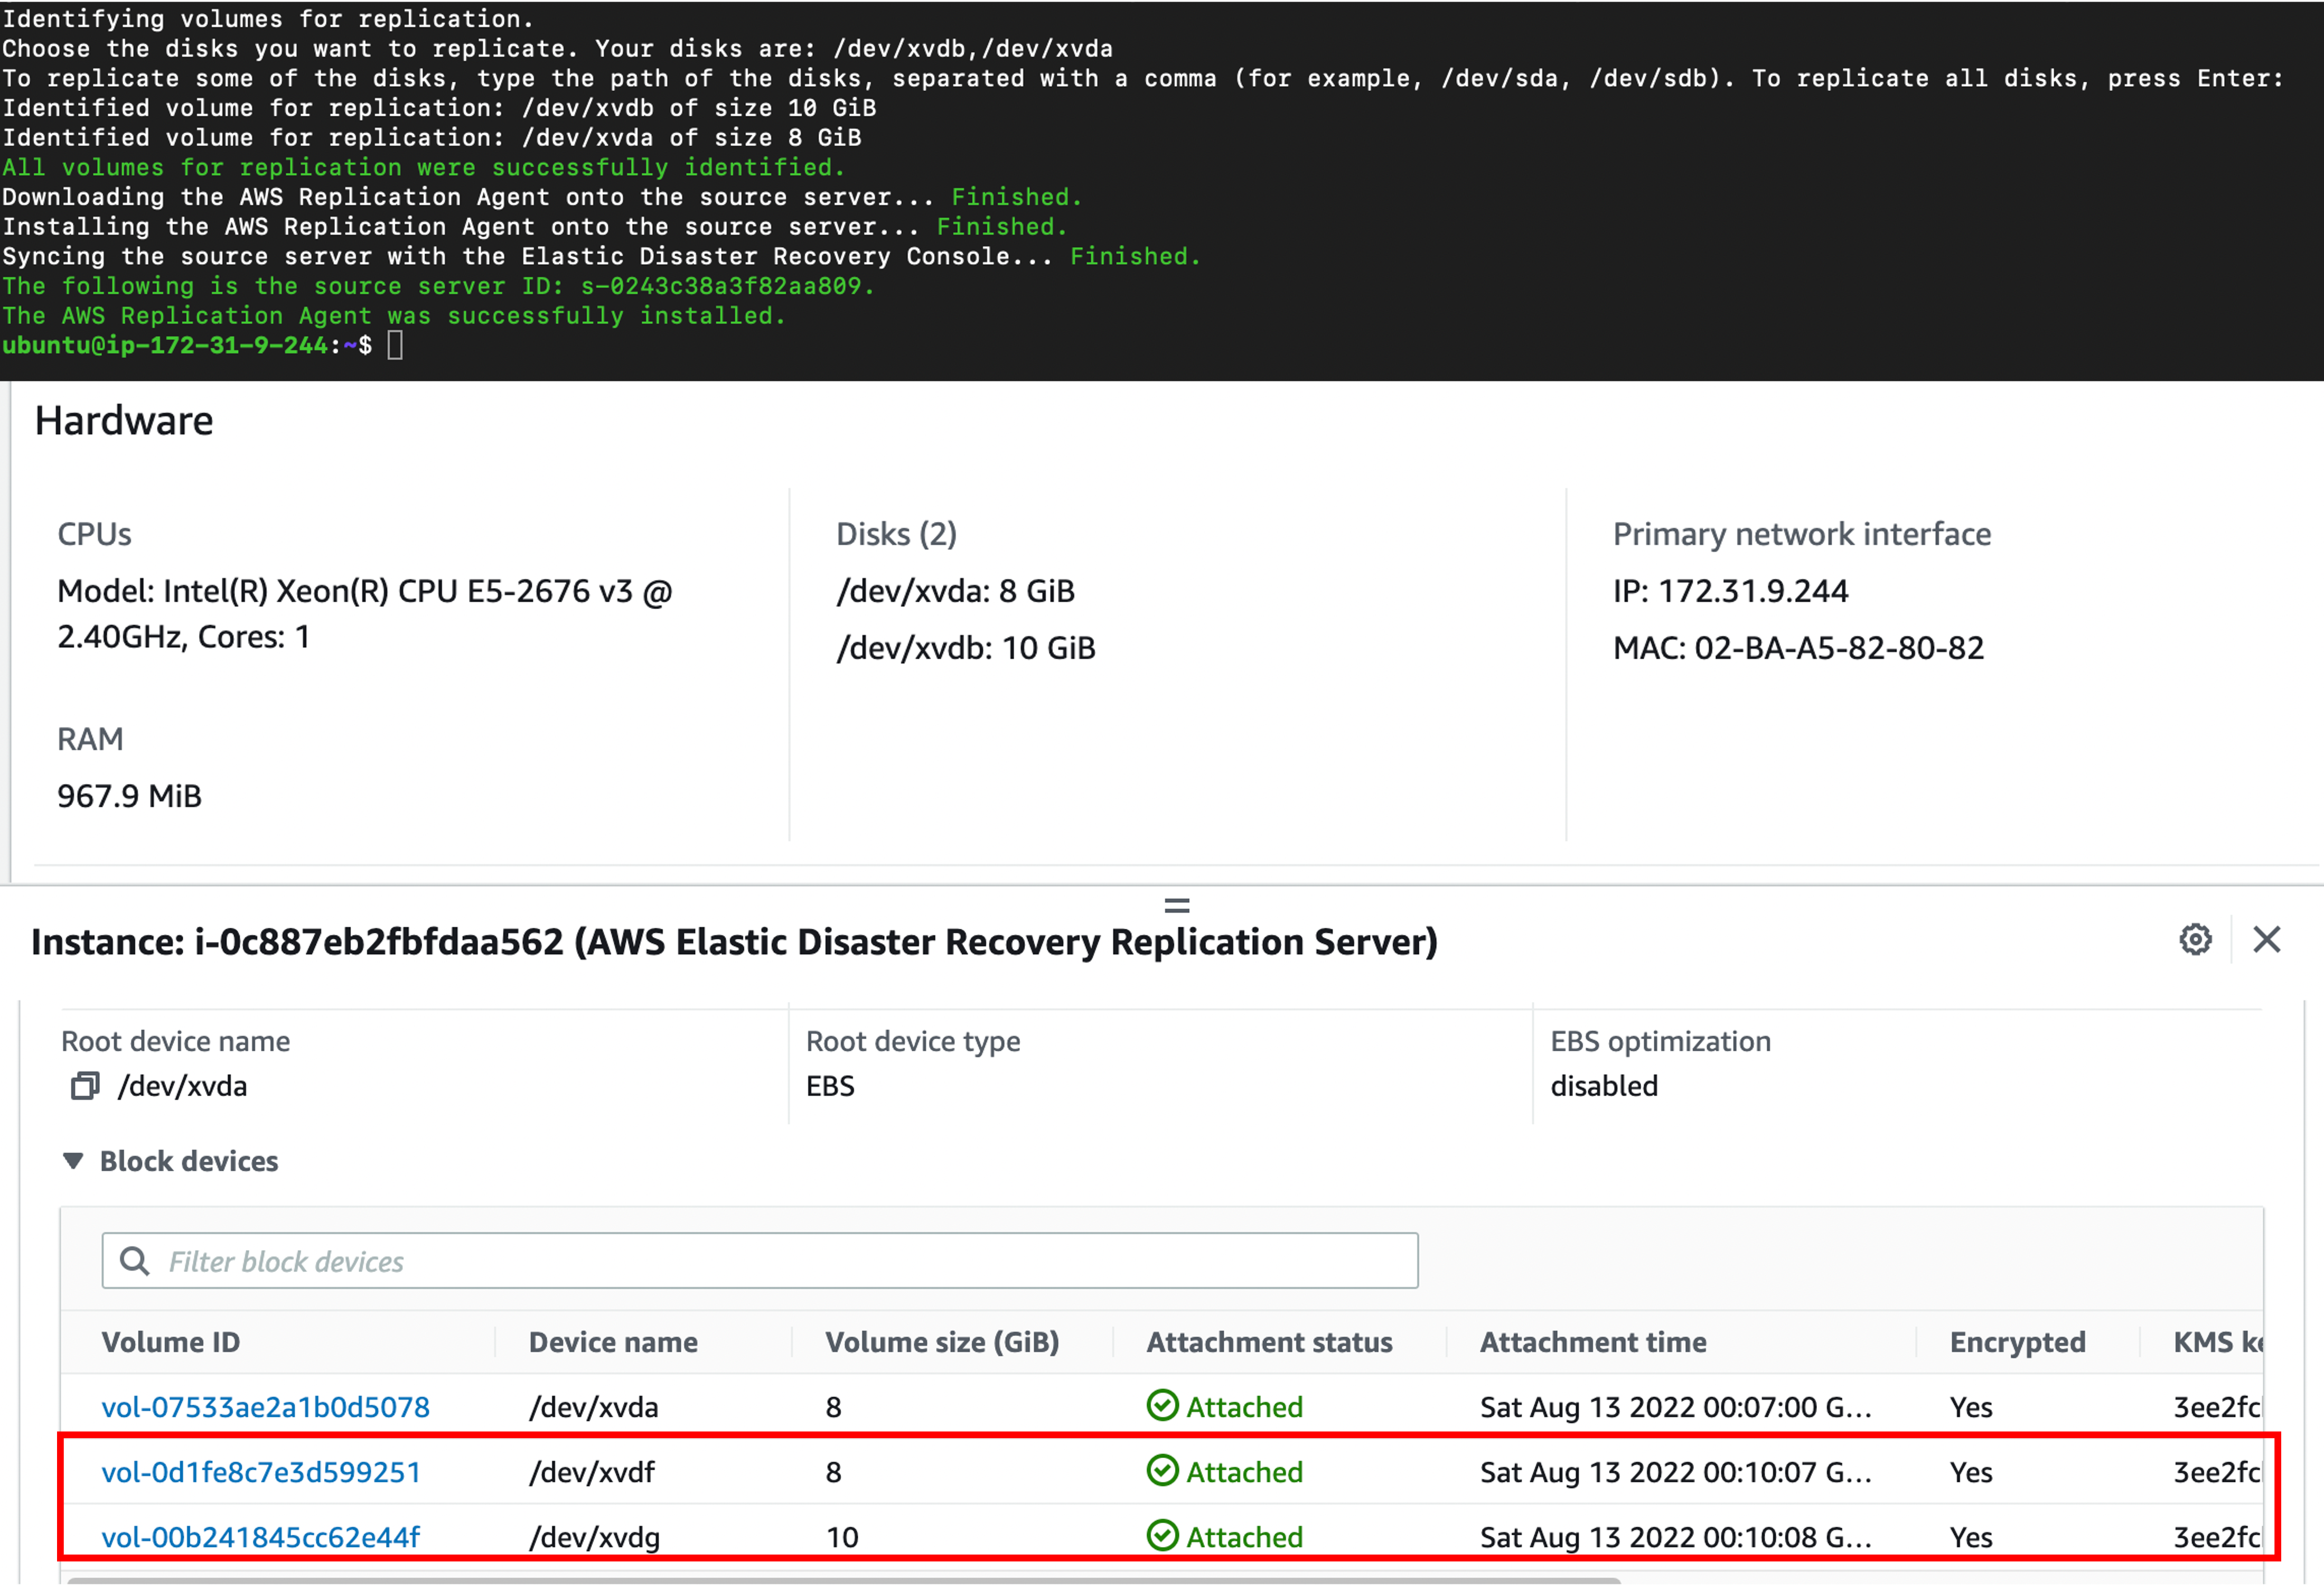Copy root device name /dev/xvda
Image resolution: width=2324 pixels, height=1586 pixels.
(85, 1086)
